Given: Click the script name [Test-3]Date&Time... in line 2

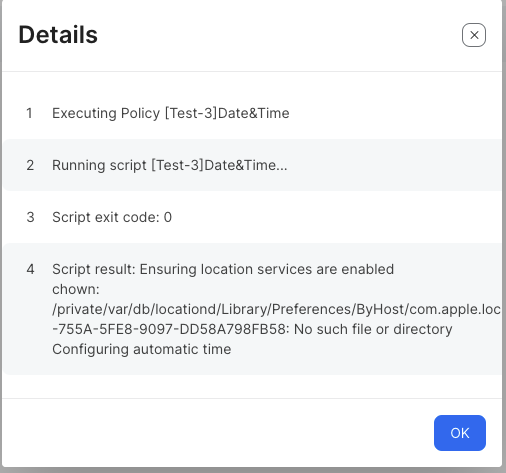Looking at the screenshot, I should tap(219, 165).
